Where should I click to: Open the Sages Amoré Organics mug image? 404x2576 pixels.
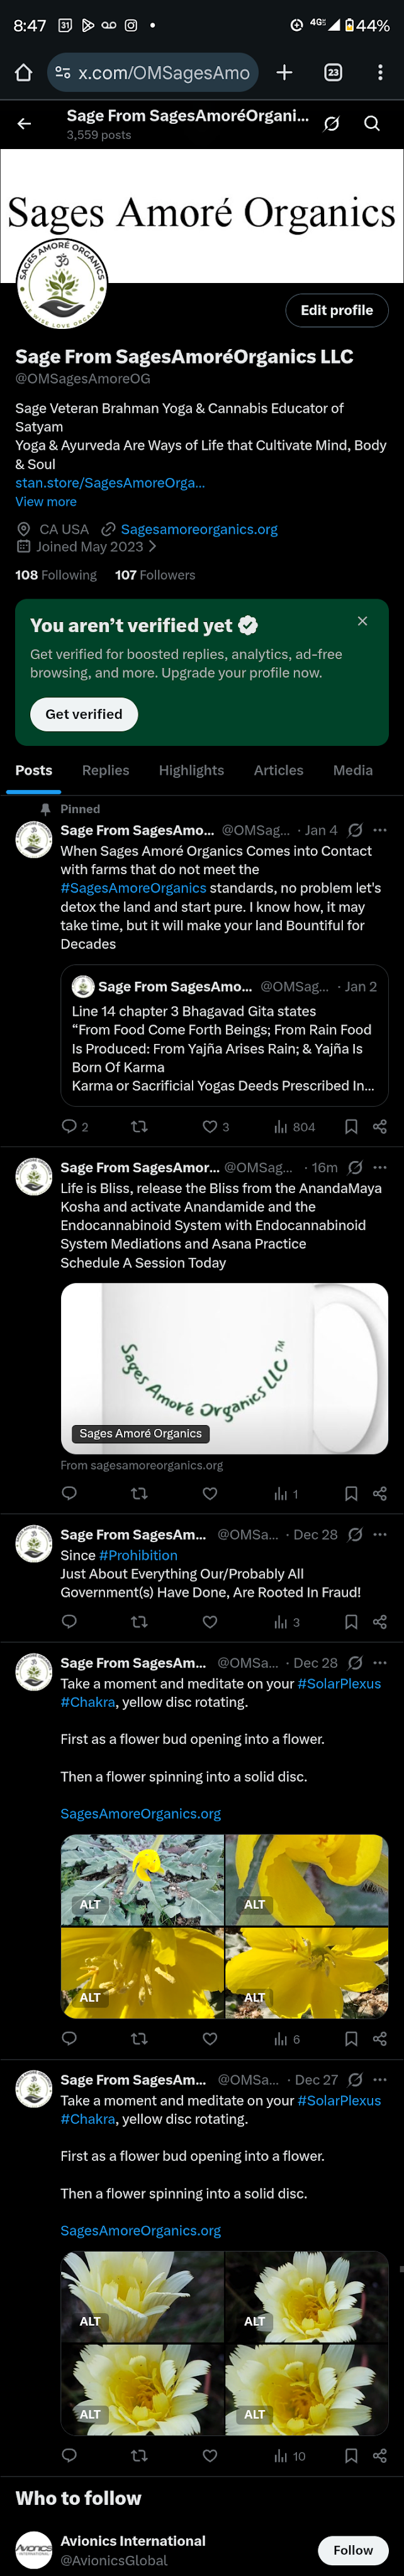pos(224,1367)
